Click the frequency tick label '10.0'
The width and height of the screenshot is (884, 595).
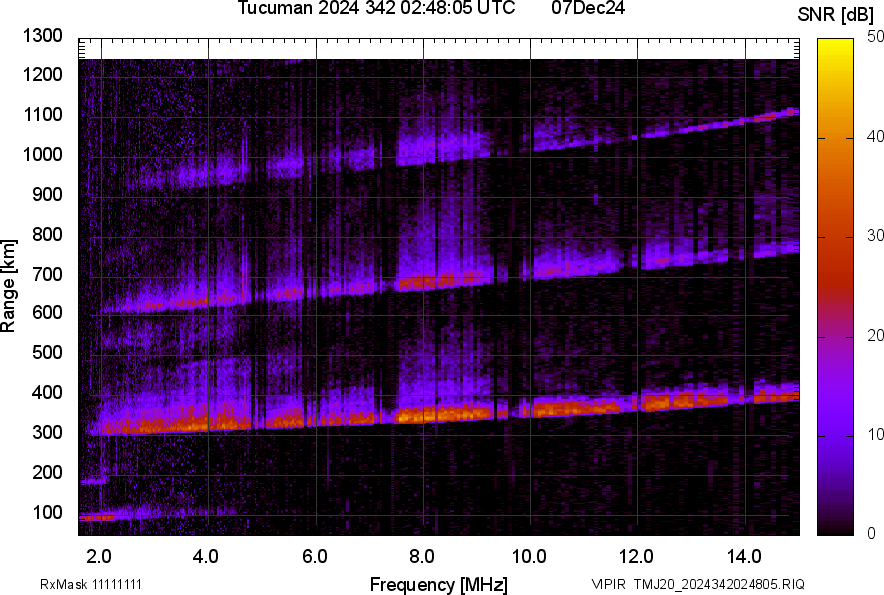pos(529,557)
